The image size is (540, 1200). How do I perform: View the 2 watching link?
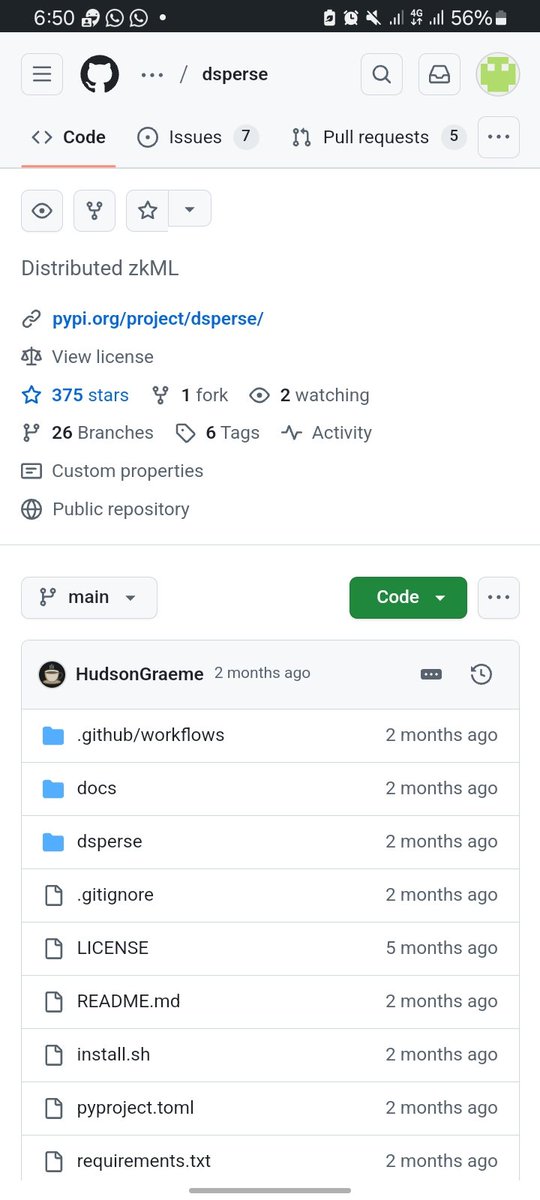[x=309, y=395]
